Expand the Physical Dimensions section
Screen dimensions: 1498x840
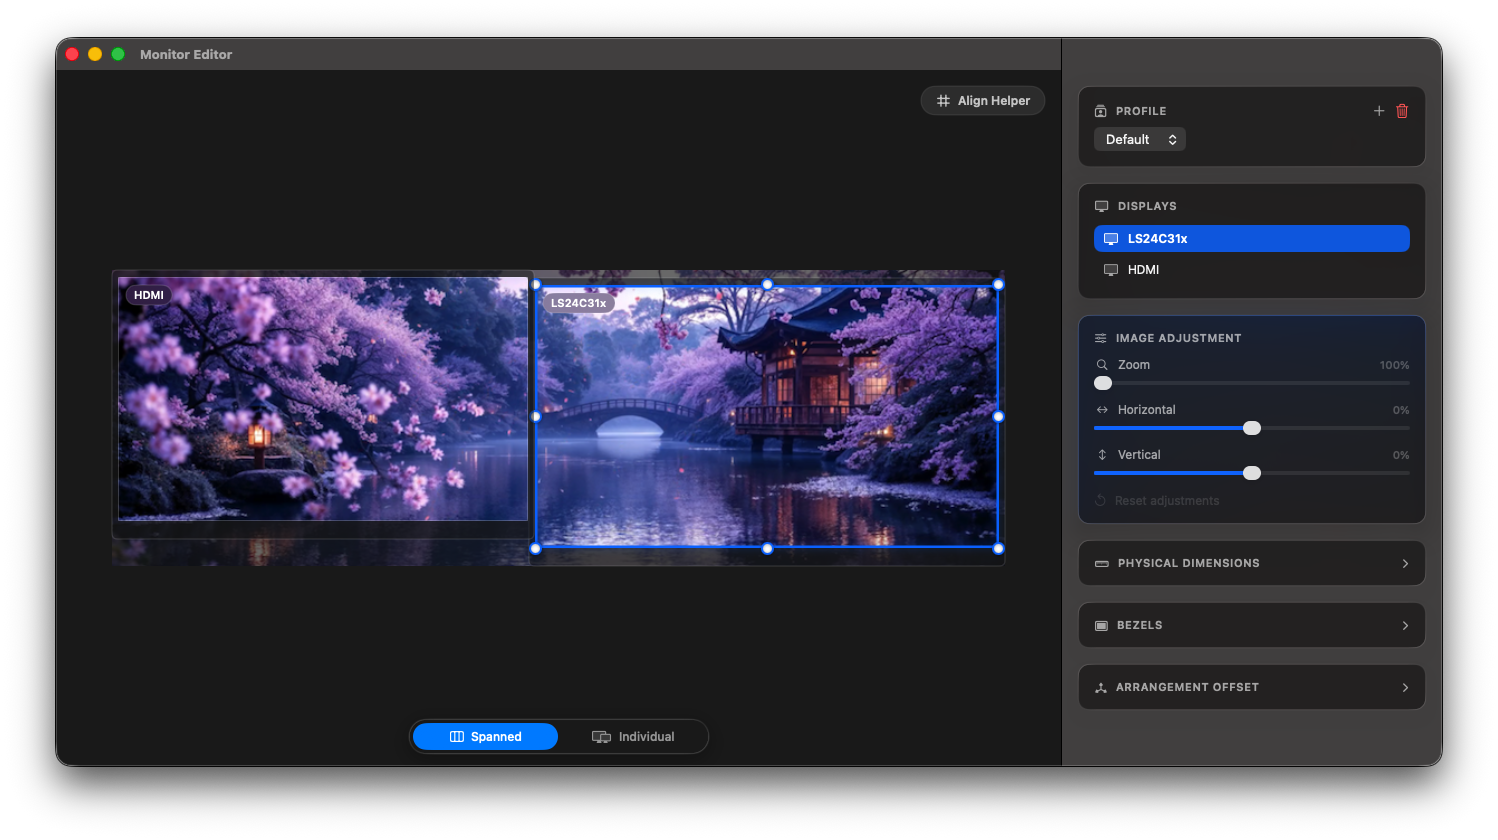point(1252,563)
